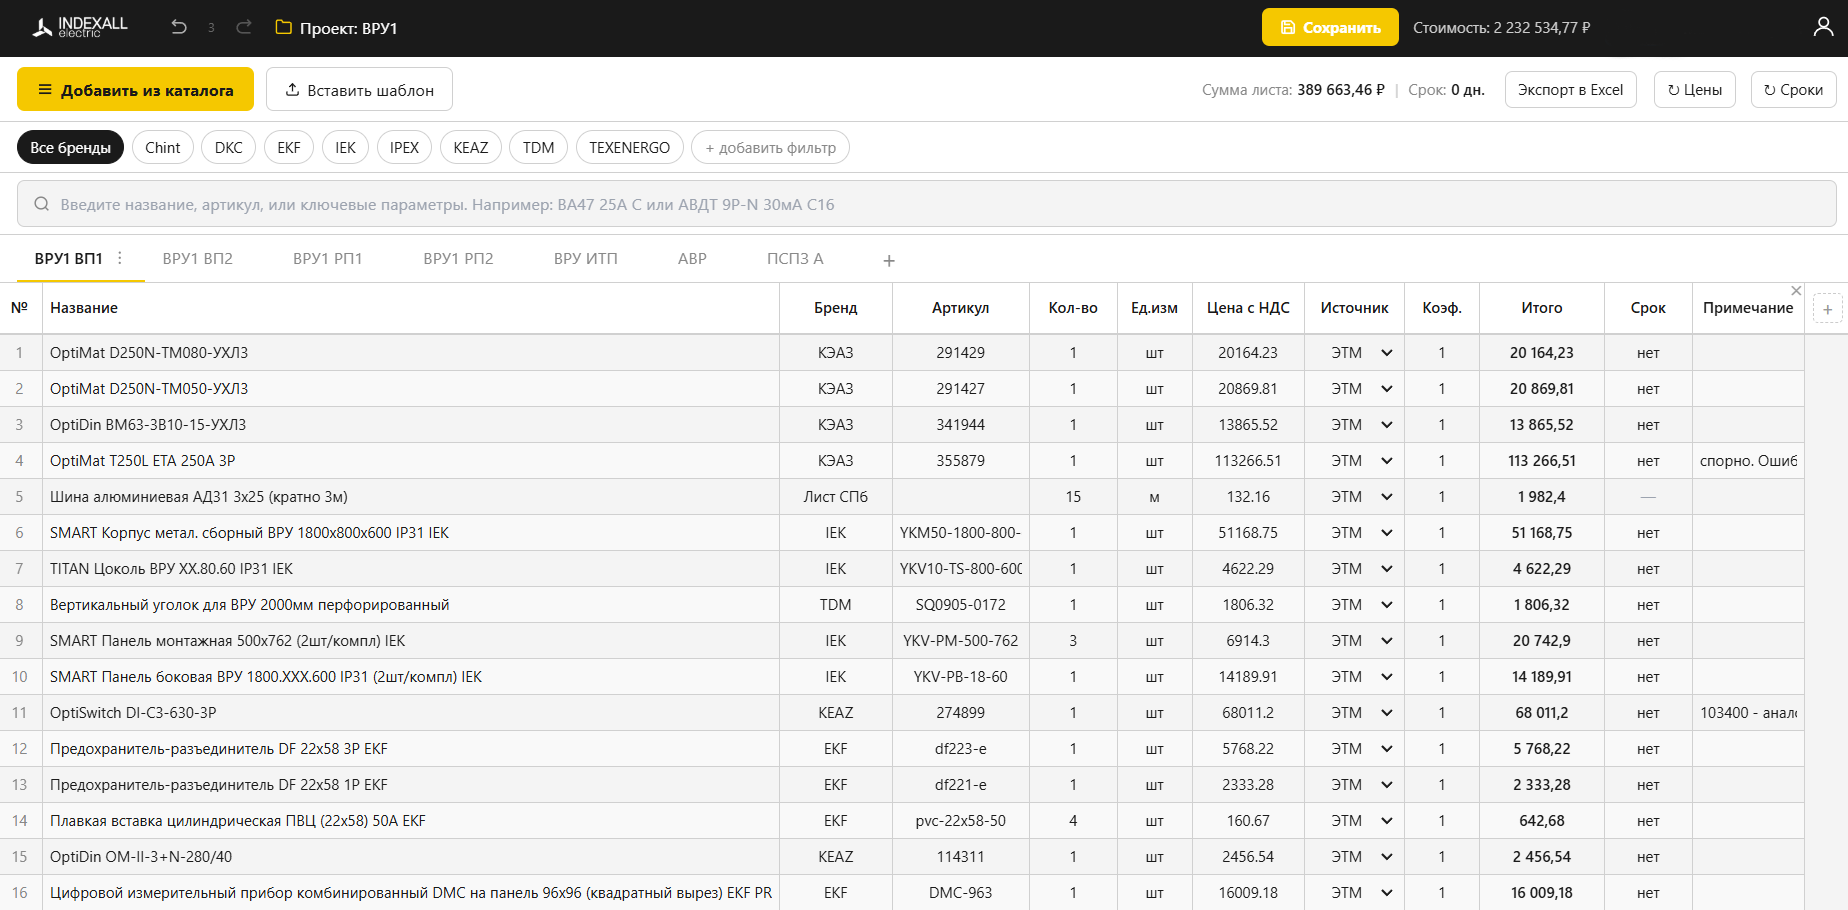Filter by KEAZ brand chip
The width and height of the screenshot is (1848, 910).
470,148
